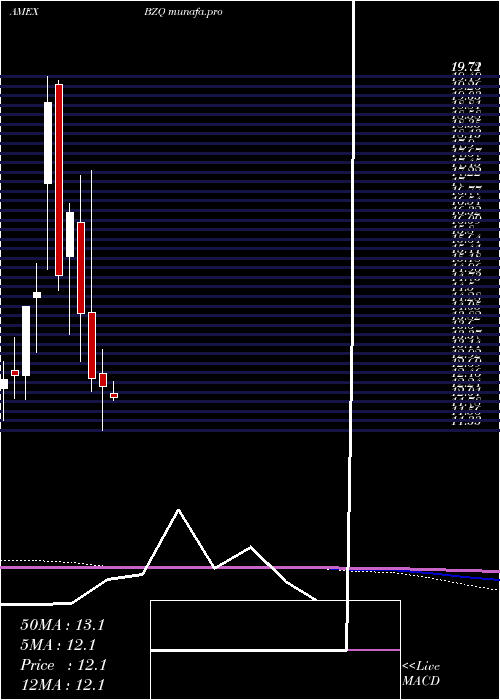Click the 12MA : 12.1 readout

click(62, 685)
